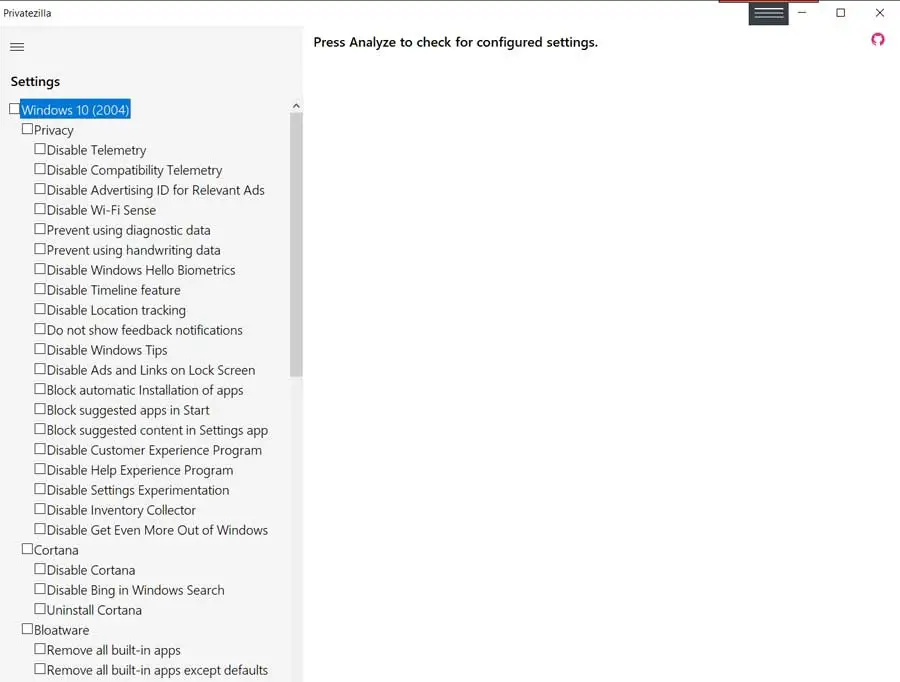Check the Disable Wi-Fi Sense box
The width and height of the screenshot is (900, 682).
tap(40, 209)
